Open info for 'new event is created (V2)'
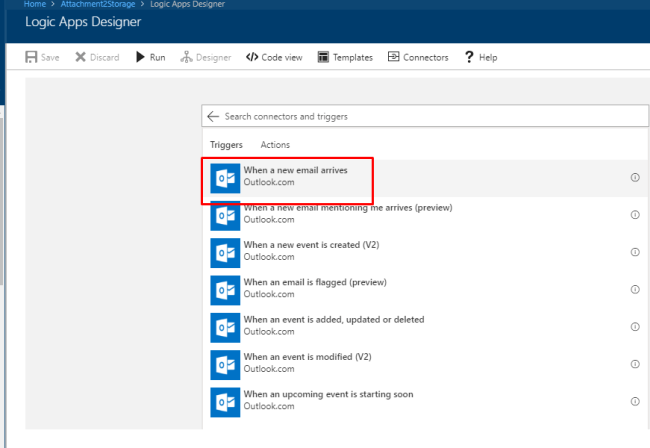Image resolution: width=650 pixels, height=448 pixels. tap(635, 252)
